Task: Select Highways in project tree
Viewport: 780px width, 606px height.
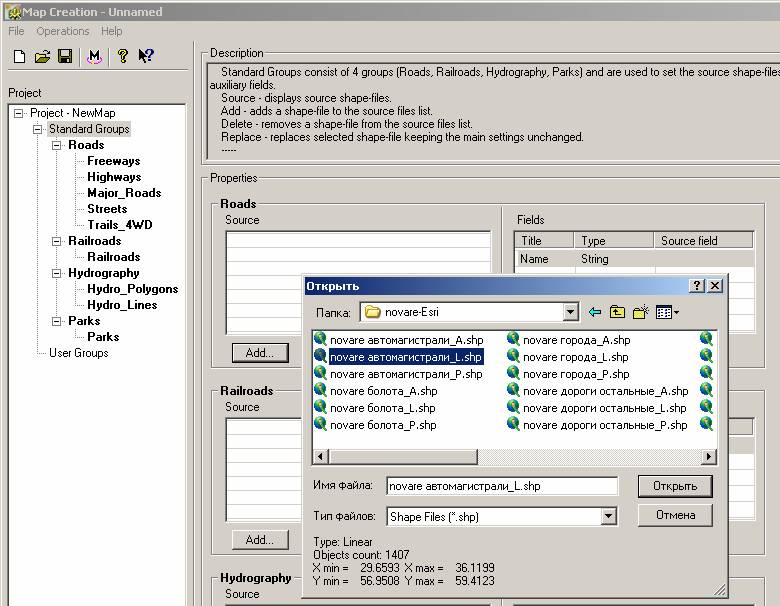Action: 114,177
